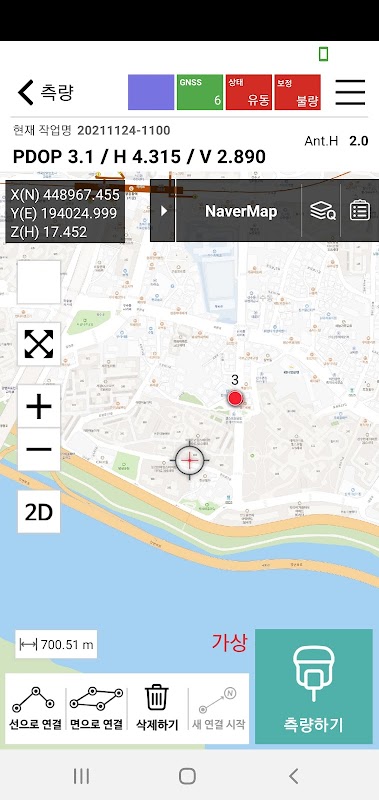Tap the Z(H) 17.452 height value
The height and width of the screenshot is (800, 379).
pos(48,232)
